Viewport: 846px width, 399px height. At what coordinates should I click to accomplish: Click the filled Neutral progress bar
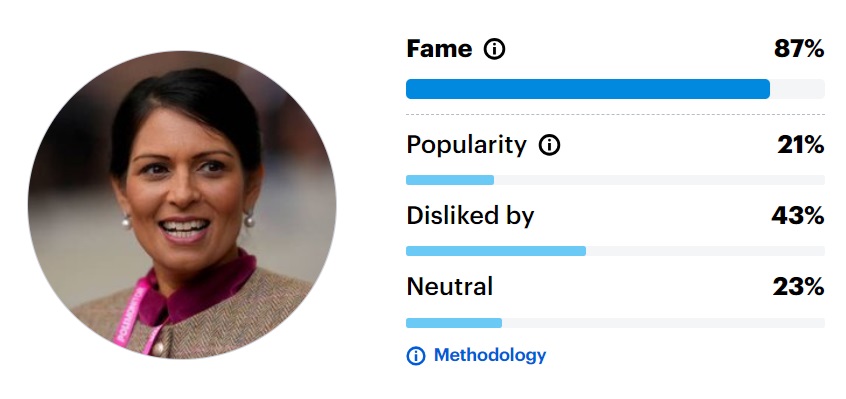pos(454,323)
